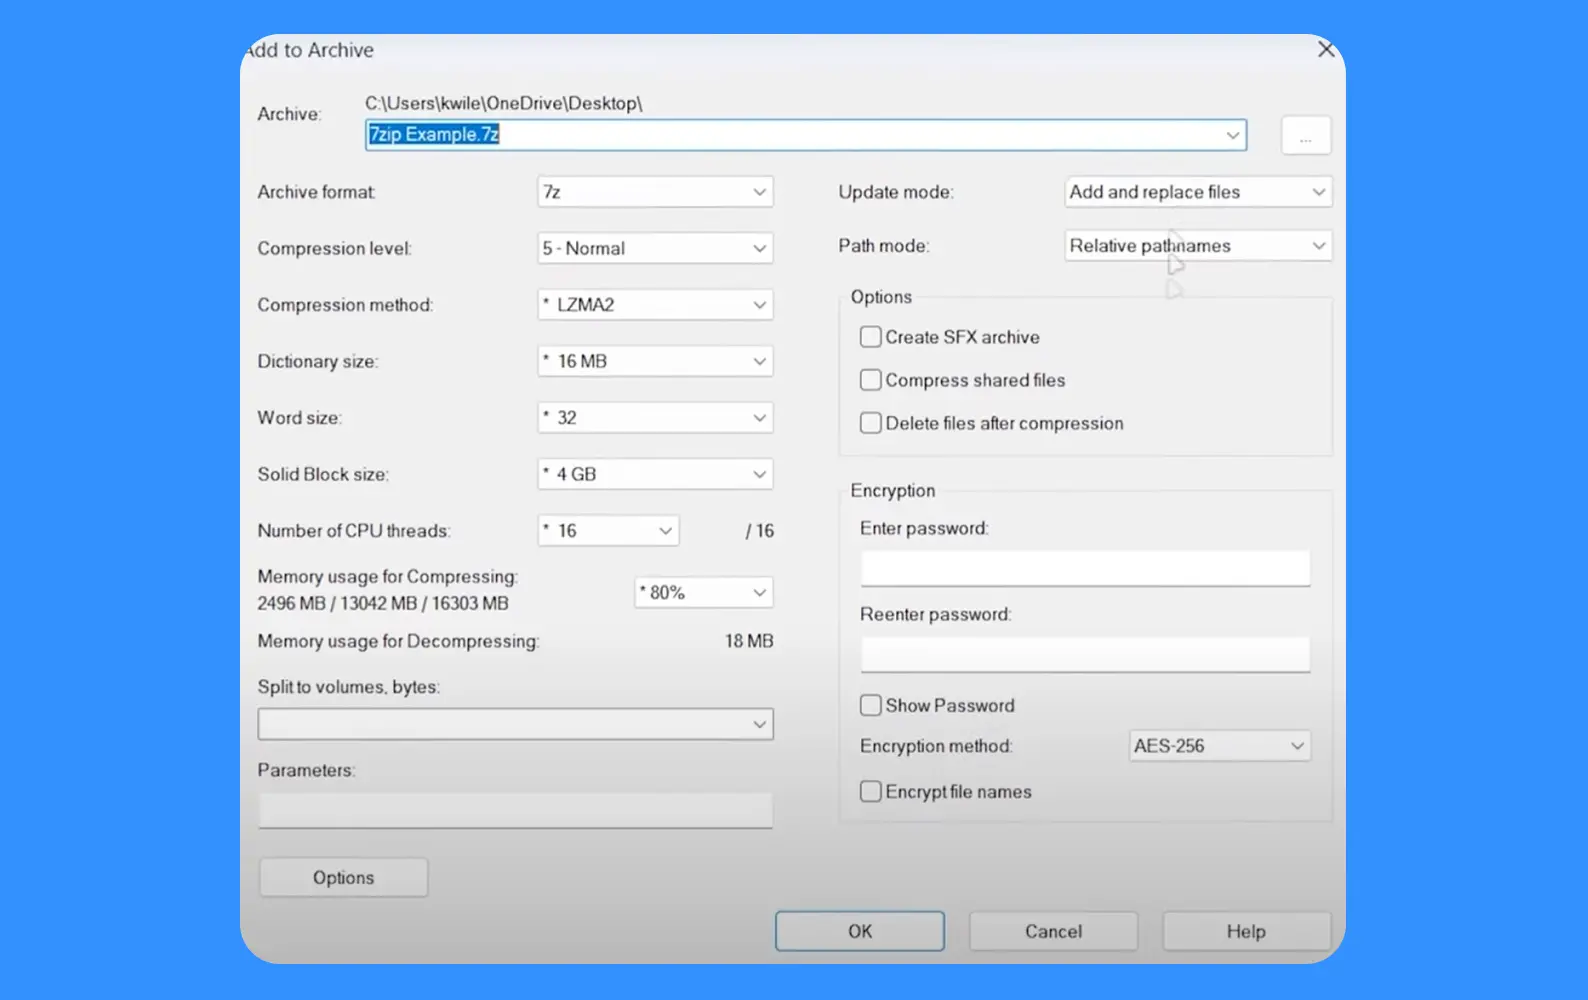Open the Compression level dropdown
The height and width of the screenshot is (1000, 1588).
point(655,248)
